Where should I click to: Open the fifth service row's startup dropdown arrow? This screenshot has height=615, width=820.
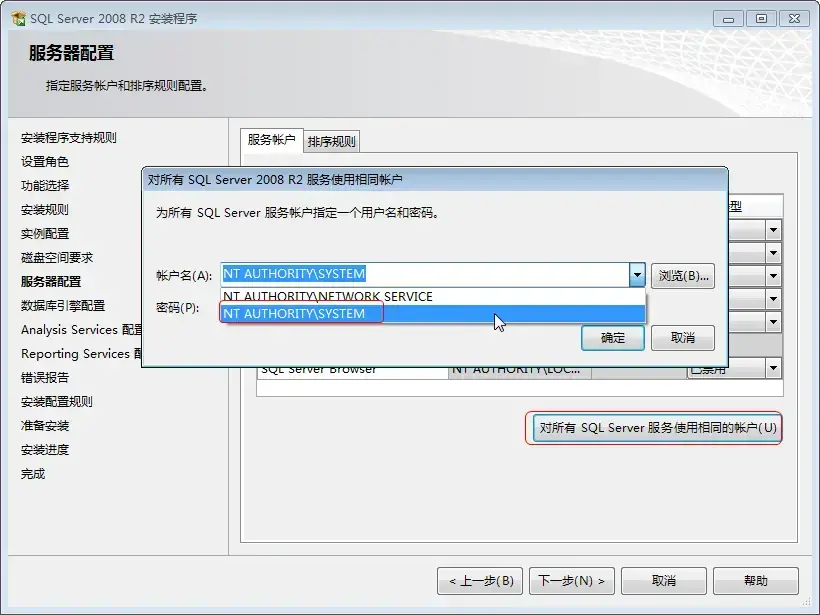click(x=773, y=322)
